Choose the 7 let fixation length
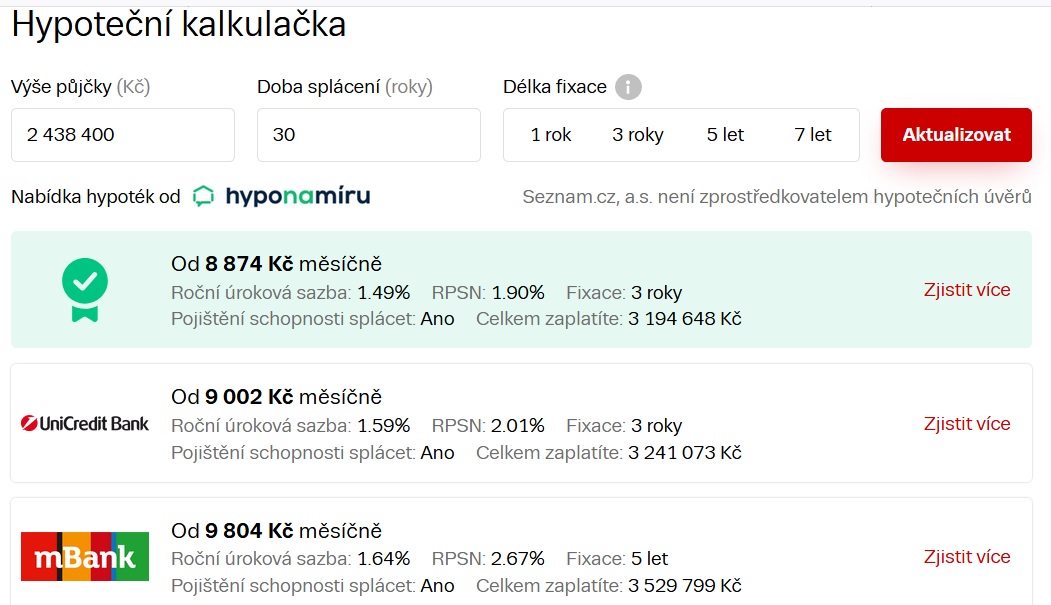 [x=813, y=135]
